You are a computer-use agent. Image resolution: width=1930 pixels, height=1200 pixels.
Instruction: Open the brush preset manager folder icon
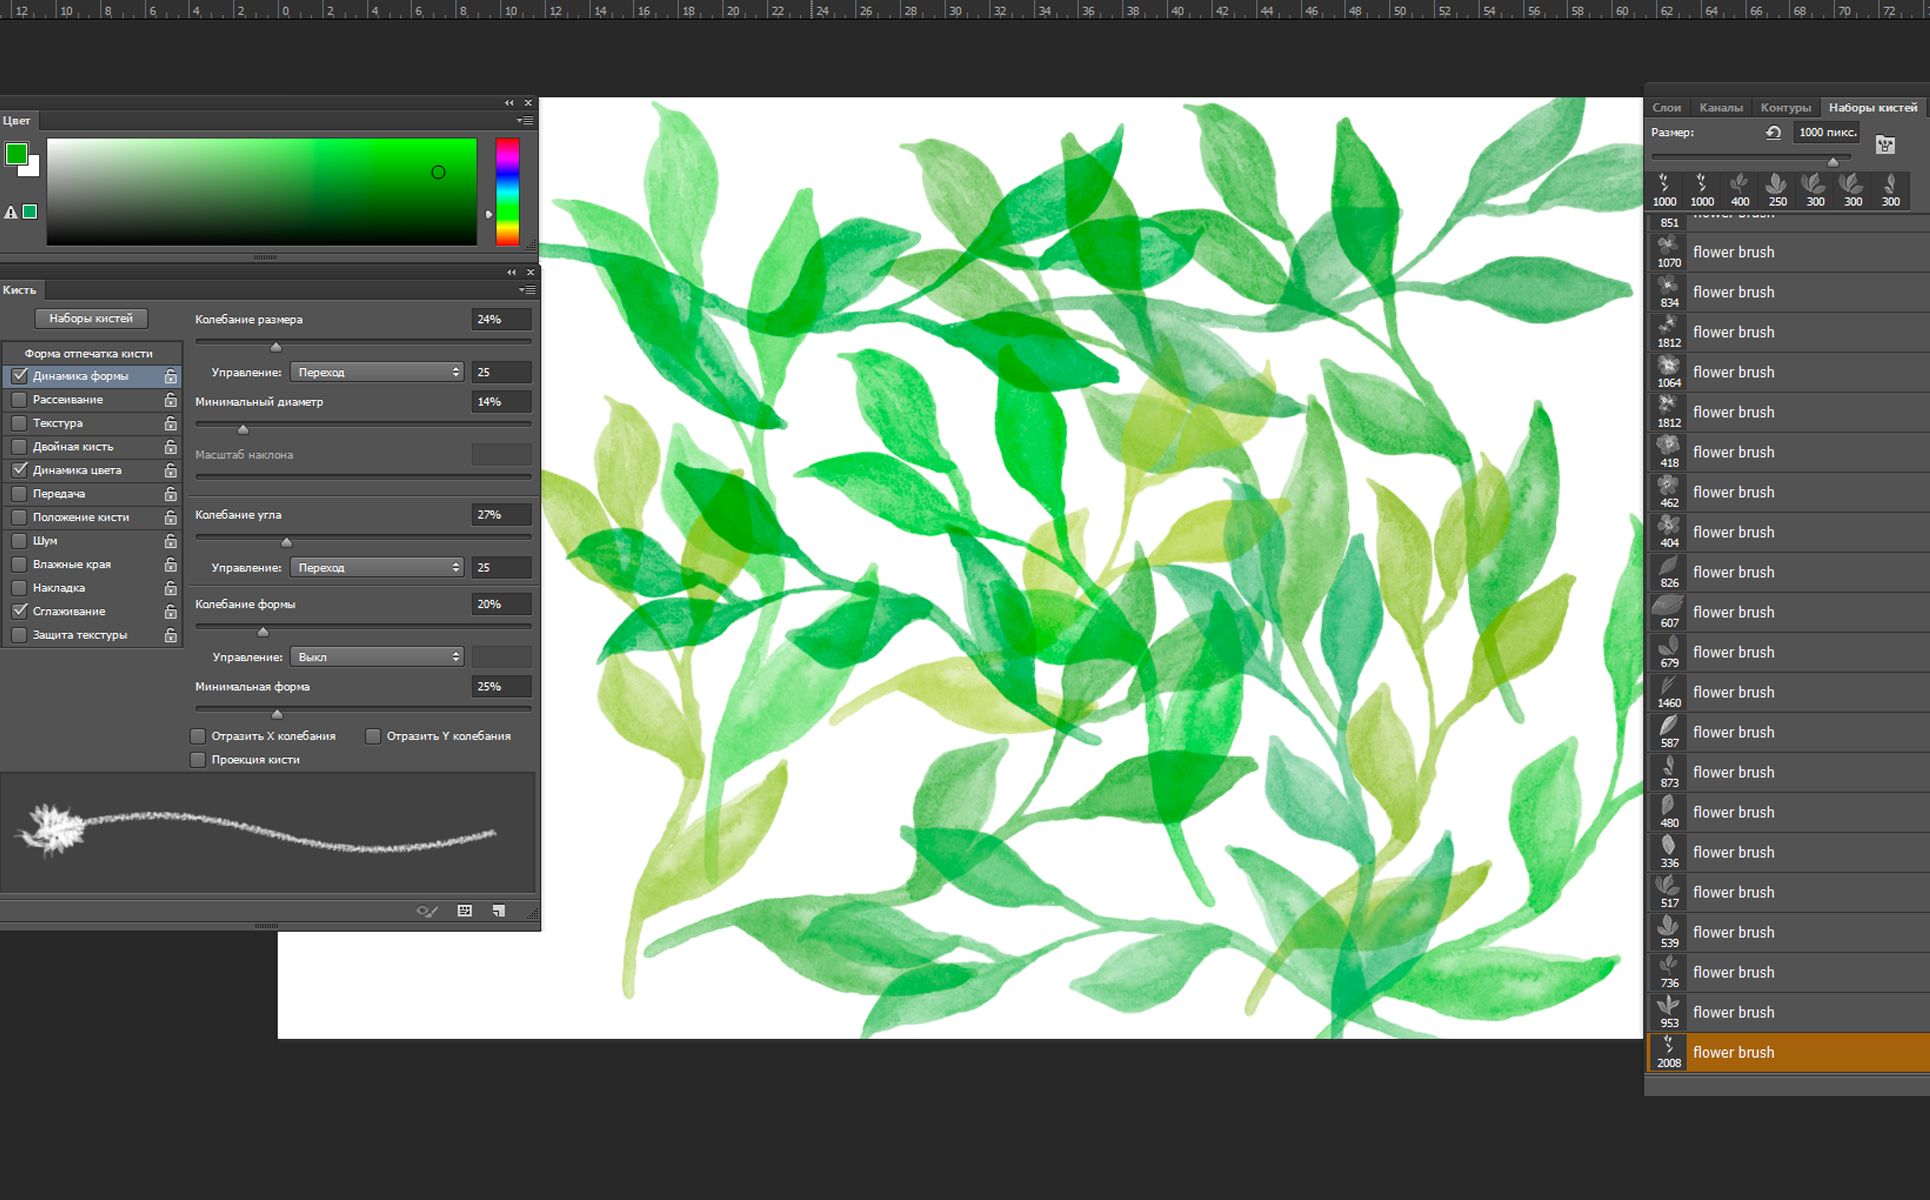tap(1885, 145)
